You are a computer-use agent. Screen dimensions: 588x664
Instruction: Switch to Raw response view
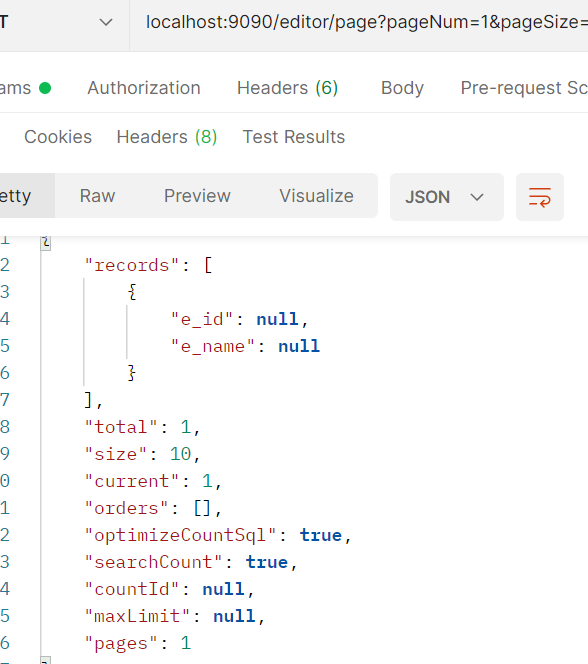pos(97,196)
